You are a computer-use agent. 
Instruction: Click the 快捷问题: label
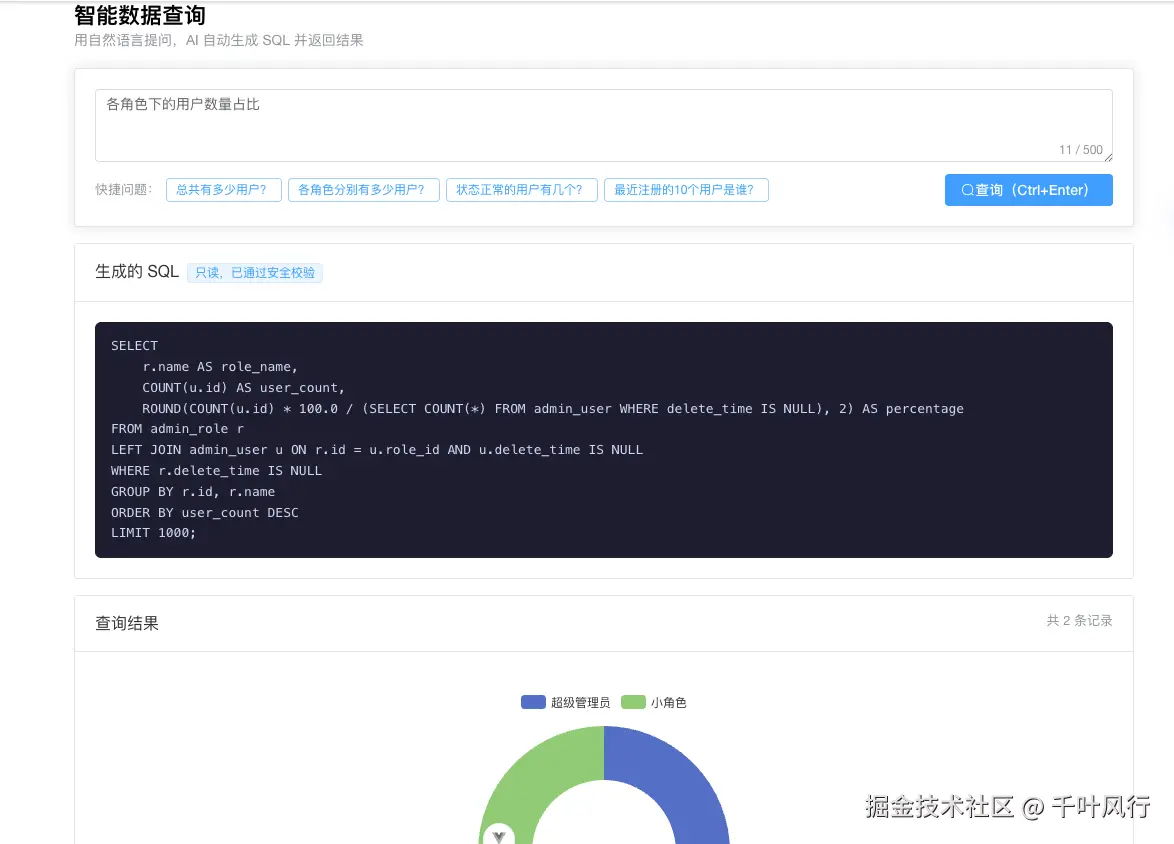[x=124, y=189]
